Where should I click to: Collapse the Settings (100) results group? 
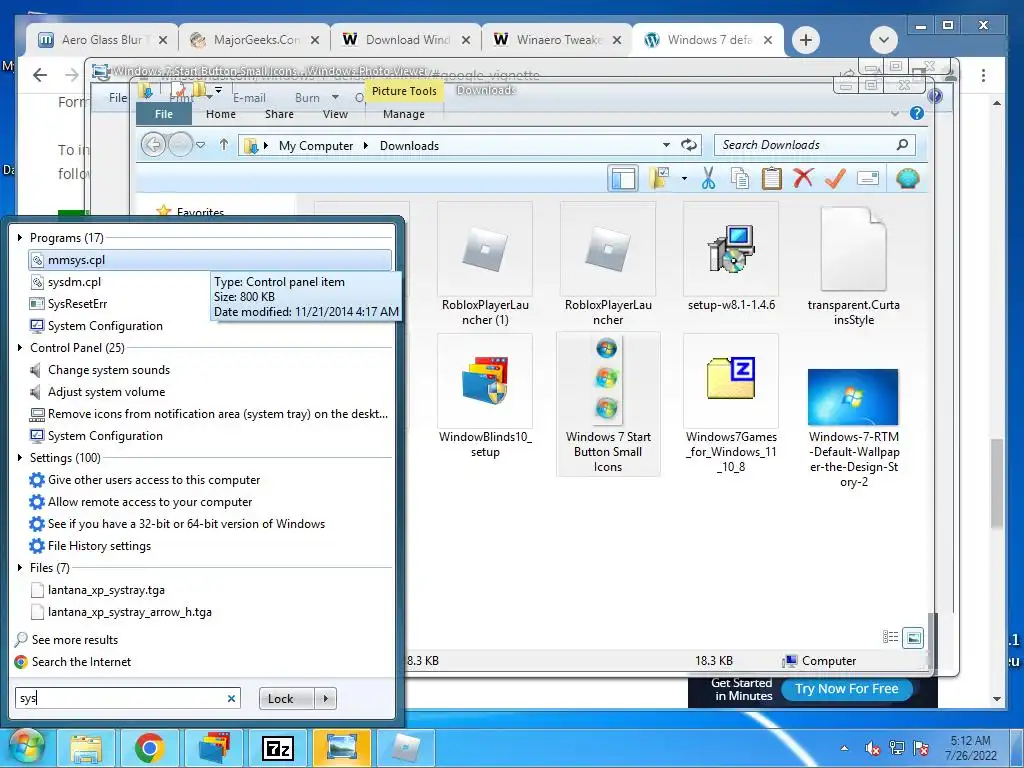coord(20,457)
